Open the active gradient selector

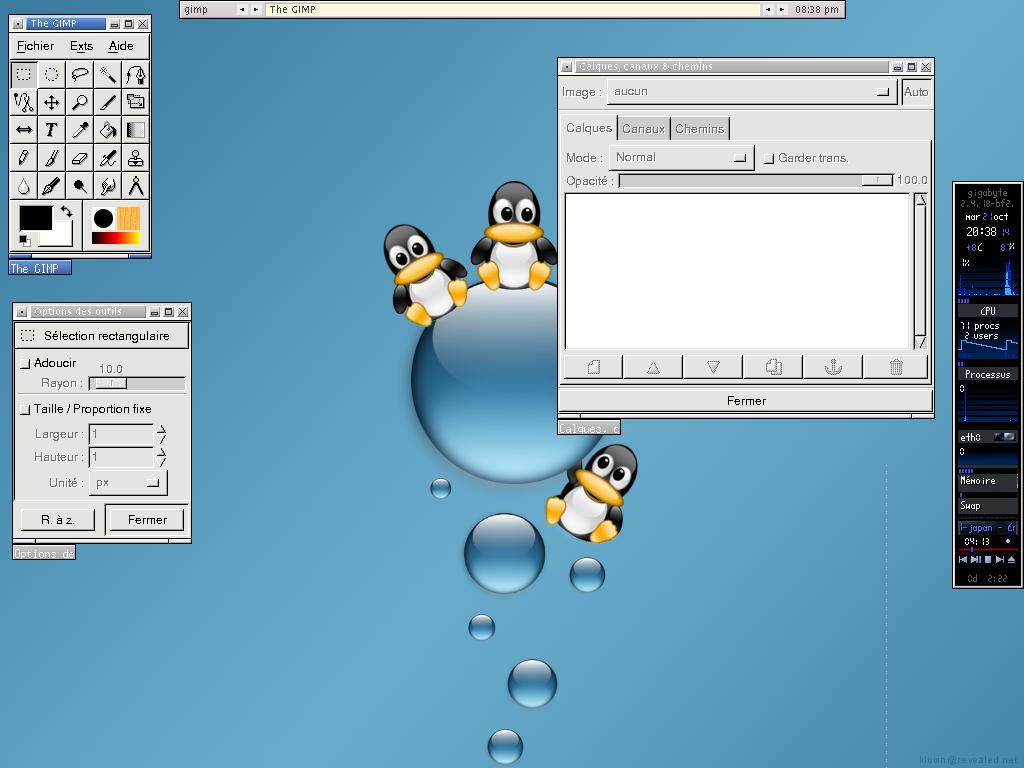click(x=116, y=238)
